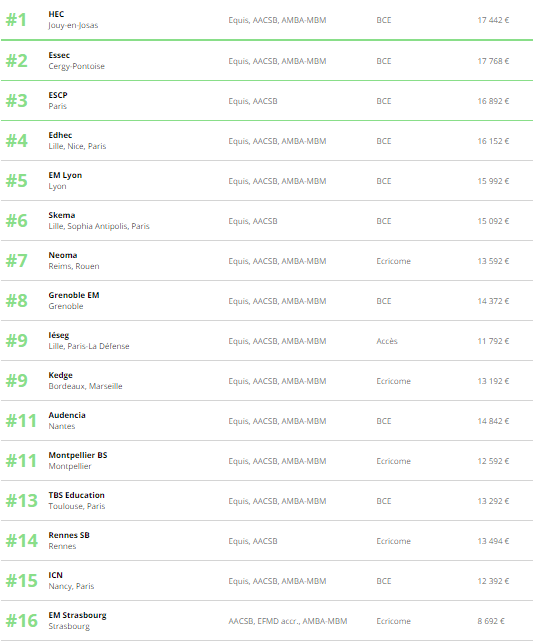Image resolution: width=533 pixels, height=642 pixels.
Task: Click the #1 rank number
Action: pyautogui.click(x=16, y=20)
